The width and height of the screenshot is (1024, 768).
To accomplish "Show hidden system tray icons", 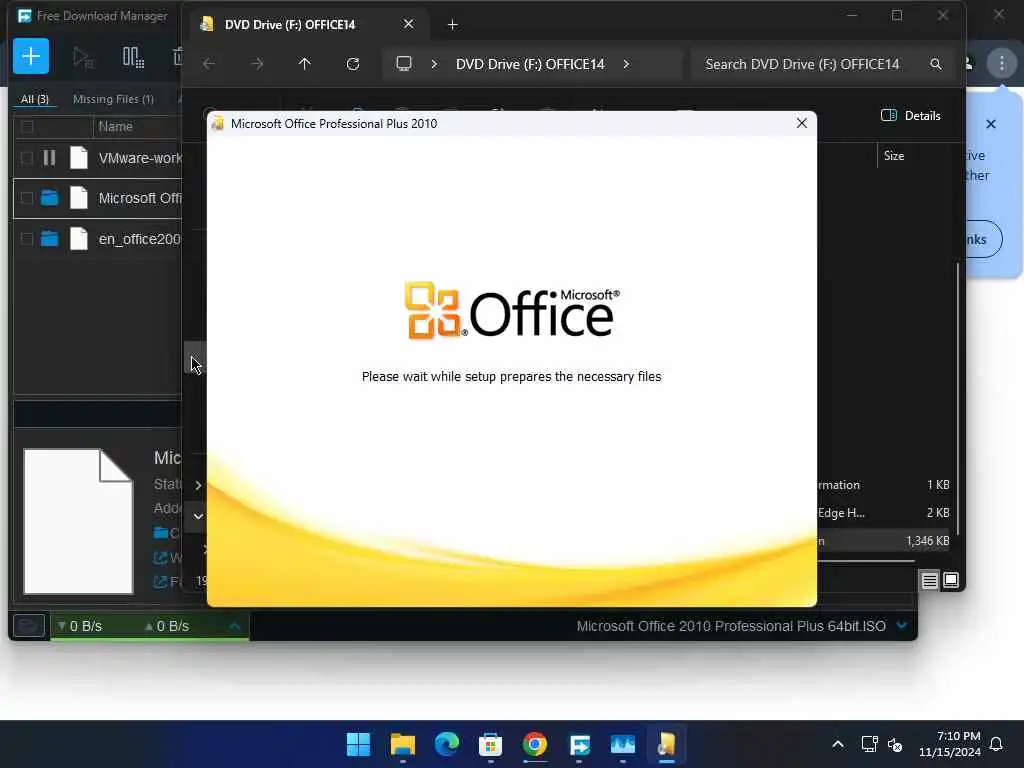I will coord(838,744).
